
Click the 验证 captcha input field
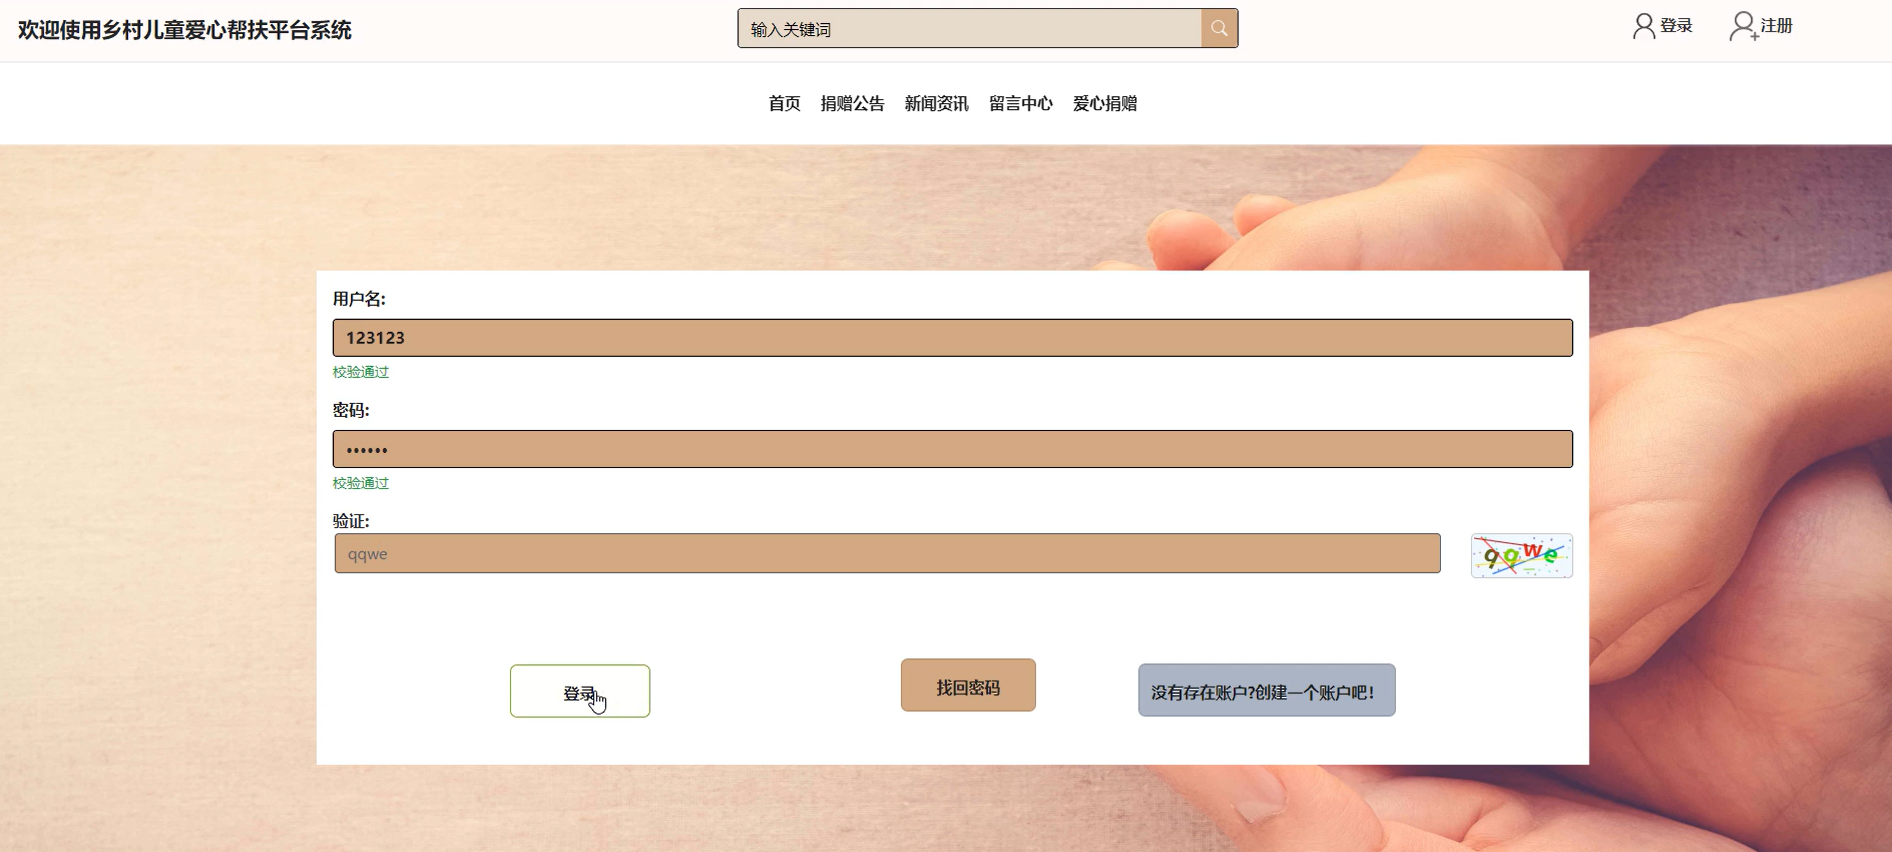click(887, 553)
